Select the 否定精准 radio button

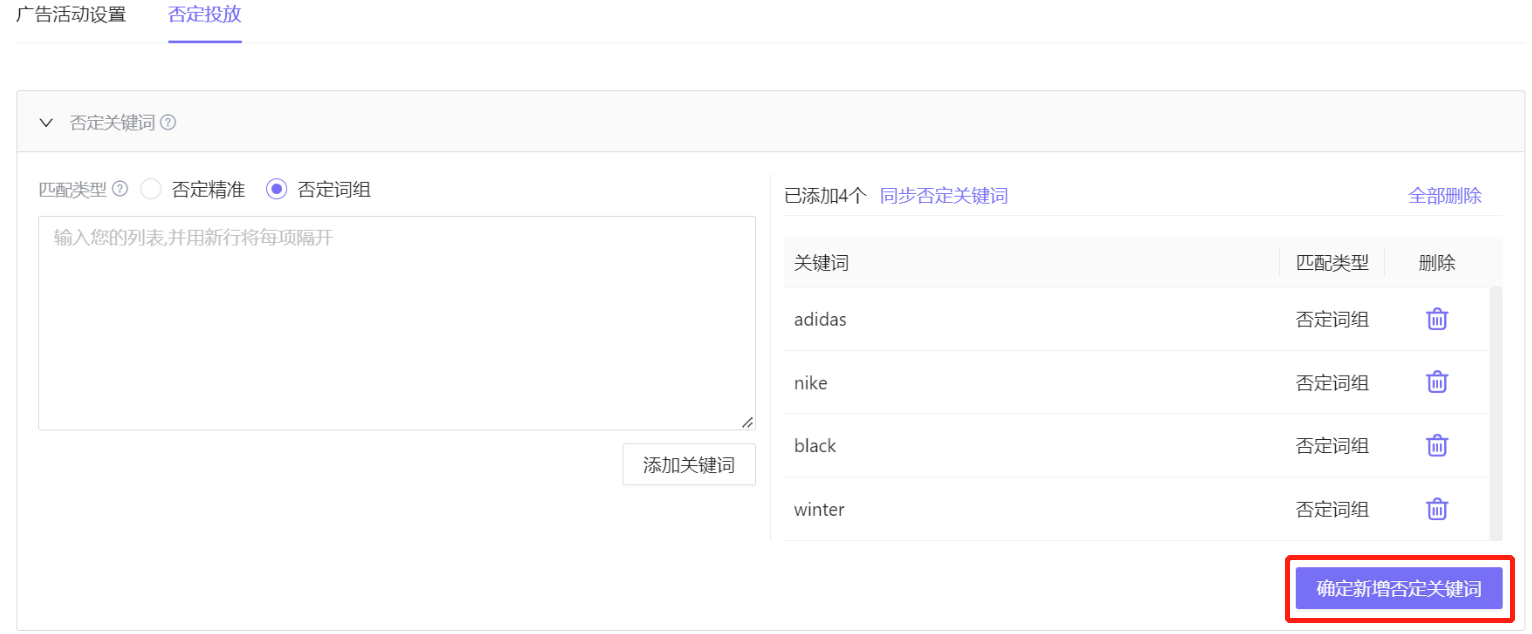click(151, 189)
